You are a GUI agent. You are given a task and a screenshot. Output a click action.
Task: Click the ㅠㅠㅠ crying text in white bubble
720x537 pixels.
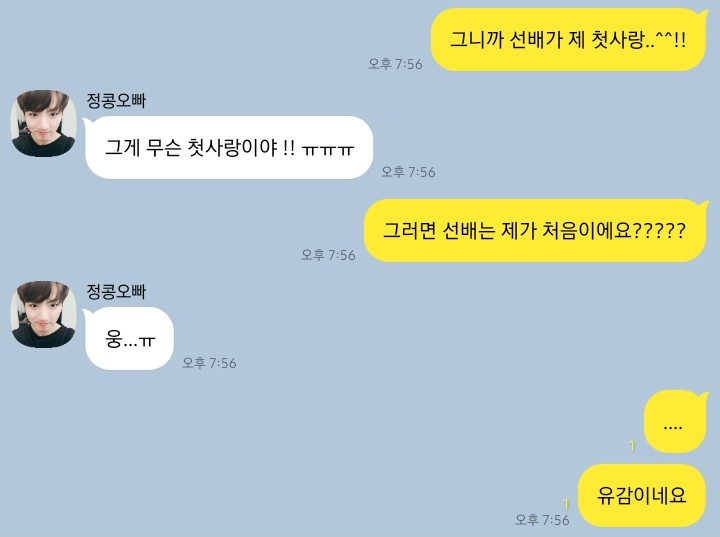coord(328,149)
